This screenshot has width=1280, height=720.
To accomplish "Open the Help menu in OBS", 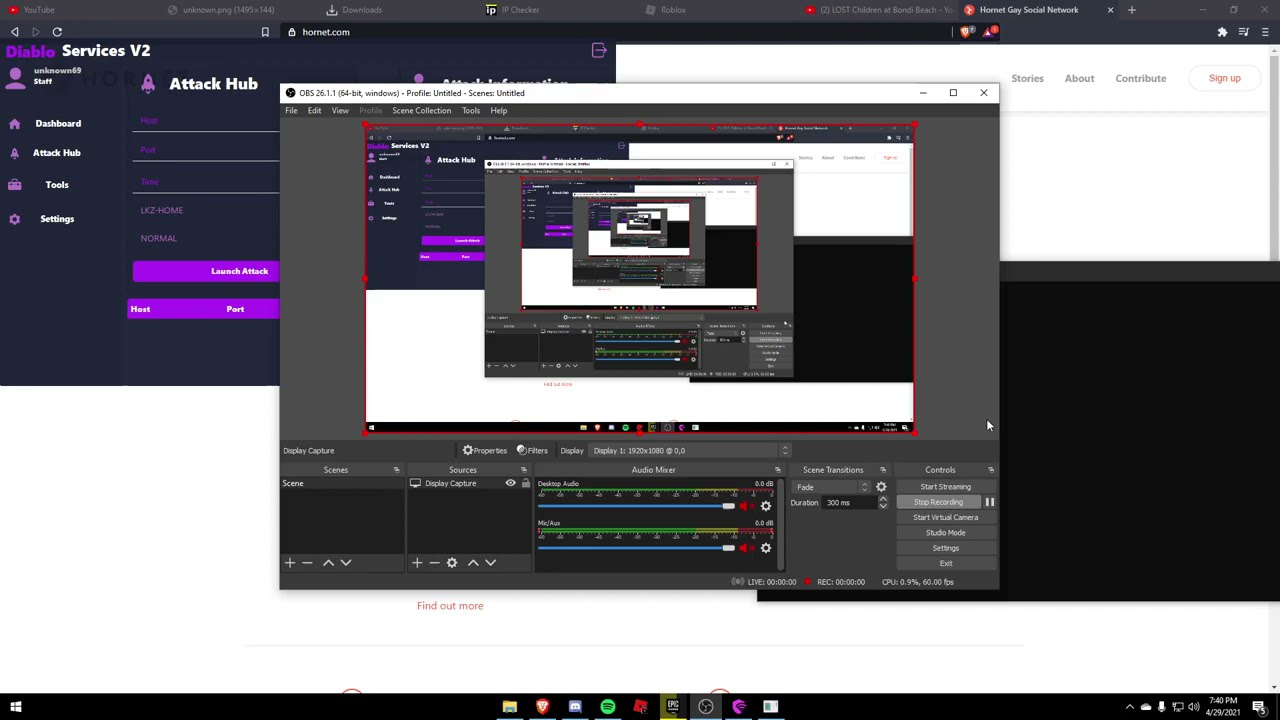I will pos(498,111).
